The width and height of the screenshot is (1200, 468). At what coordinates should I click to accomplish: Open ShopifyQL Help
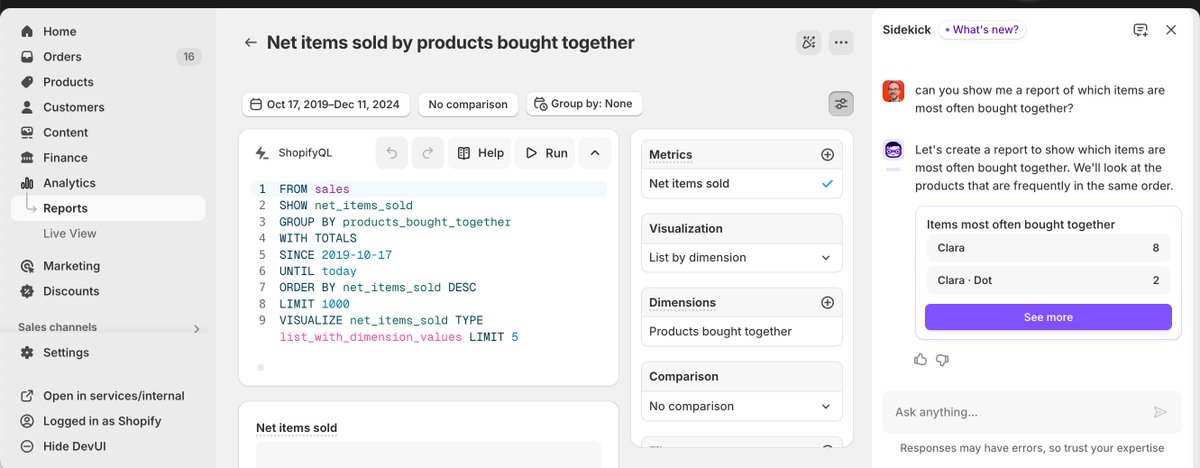pos(480,153)
